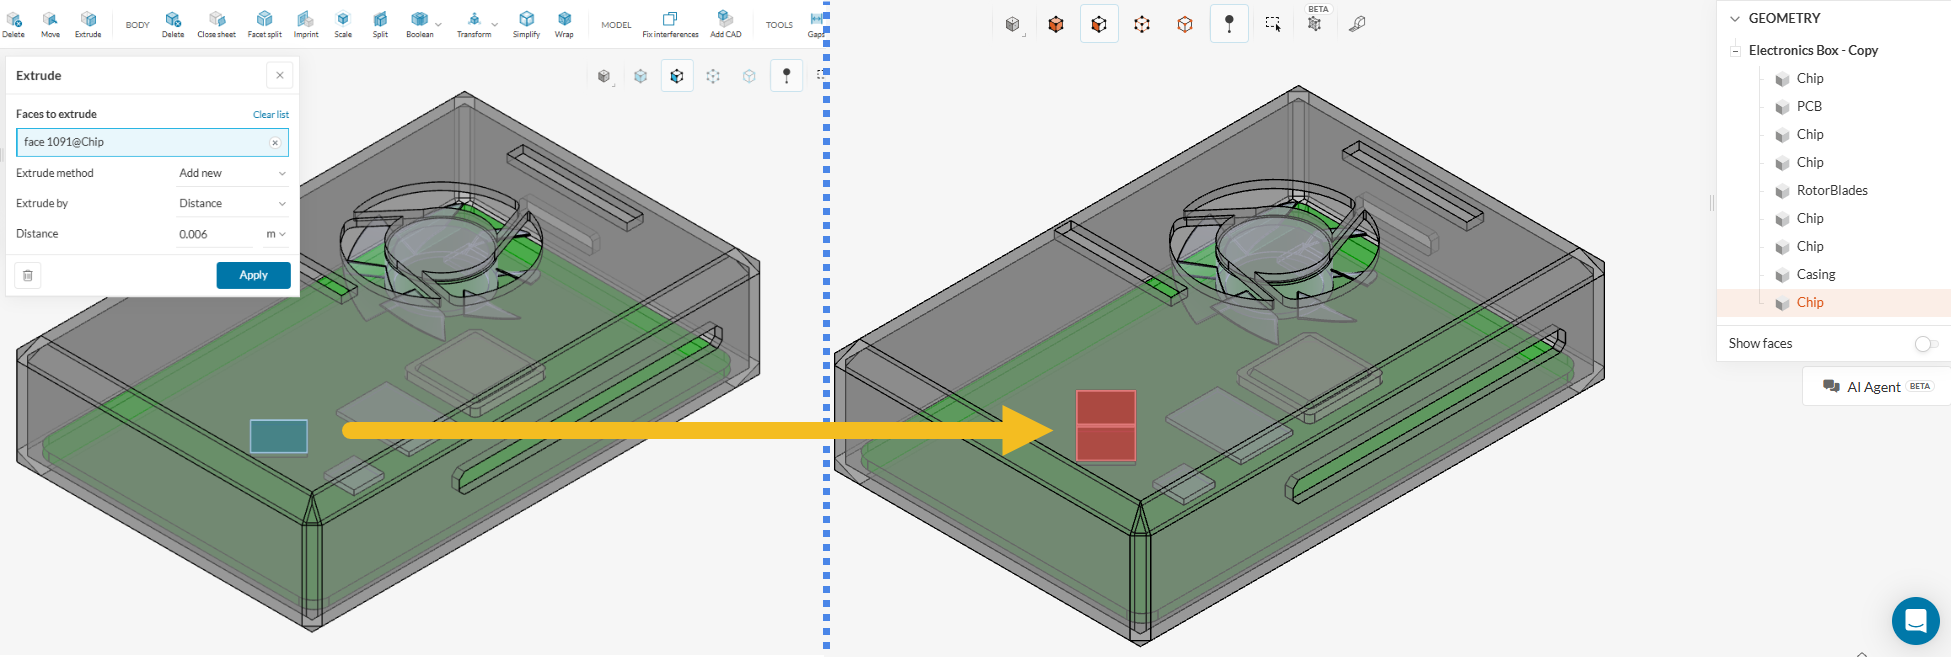Select the Casing part in tree

tap(1815, 274)
